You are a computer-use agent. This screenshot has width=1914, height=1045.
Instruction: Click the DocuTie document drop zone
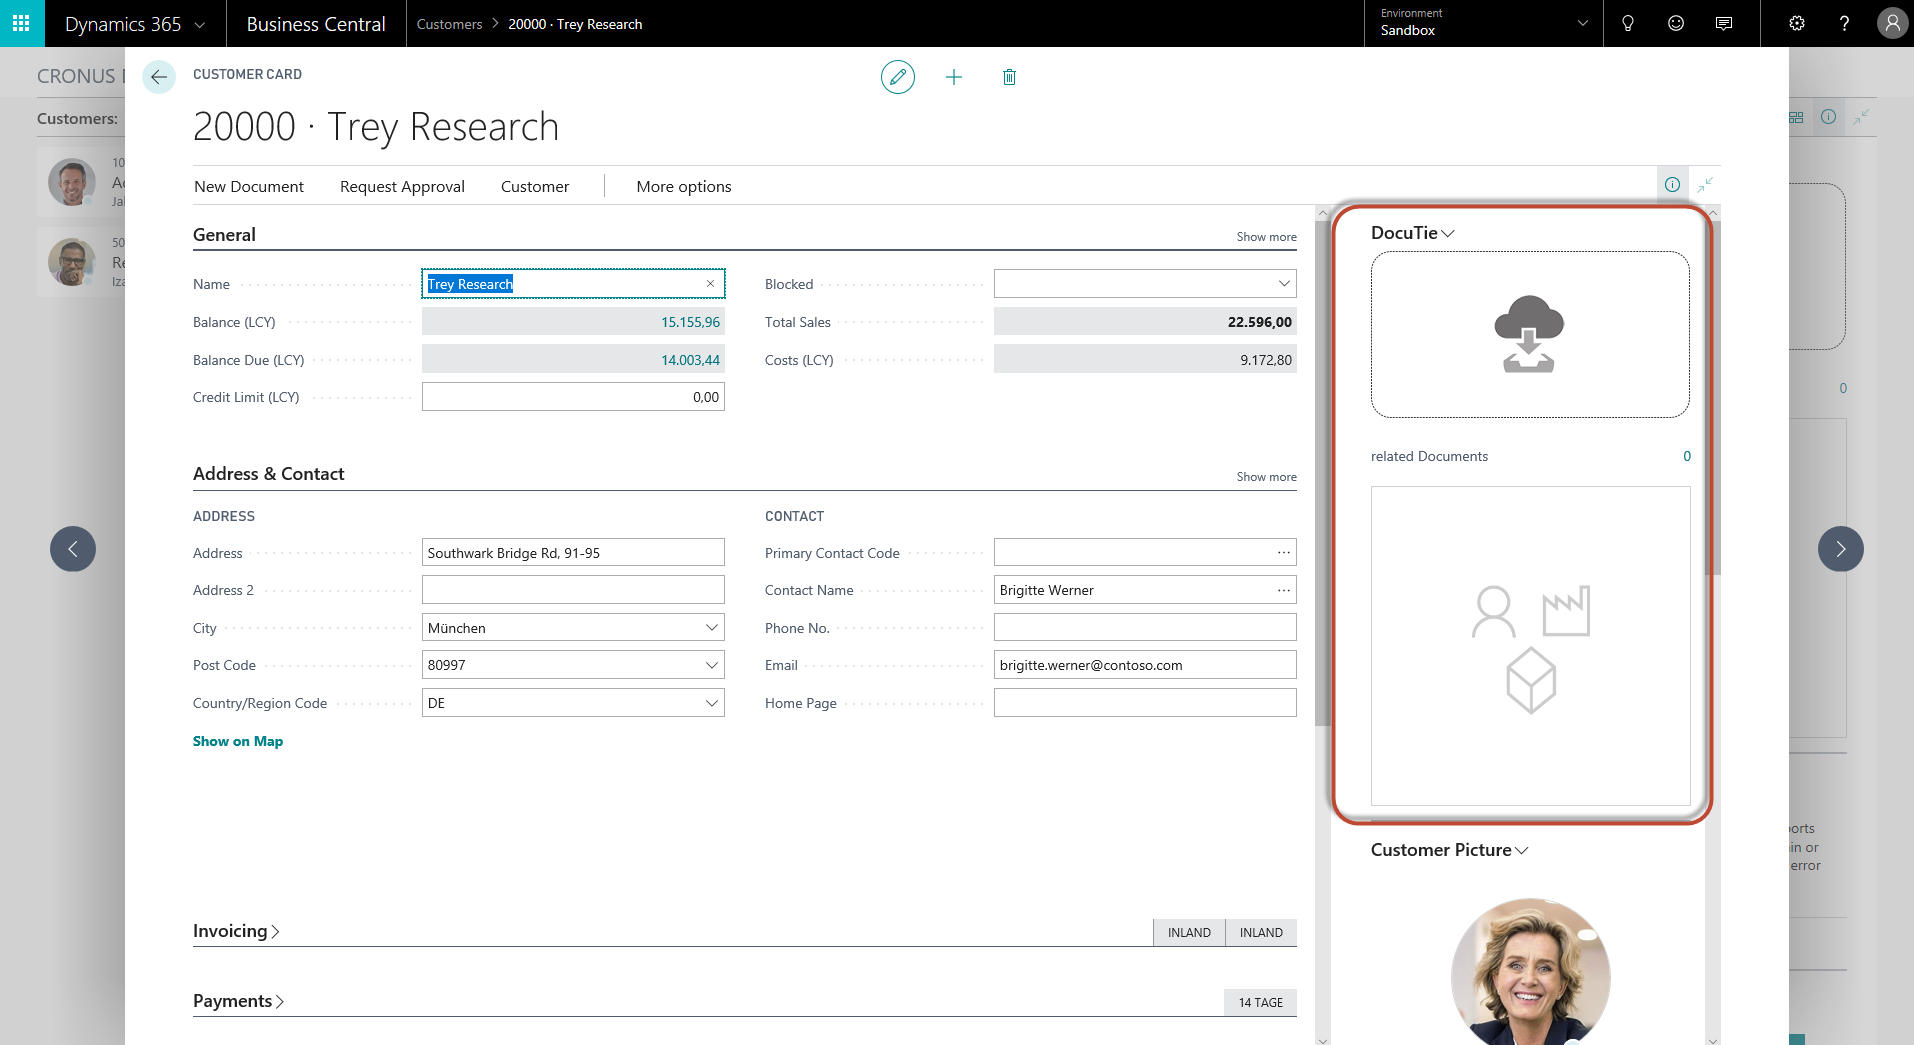point(1530,334)
